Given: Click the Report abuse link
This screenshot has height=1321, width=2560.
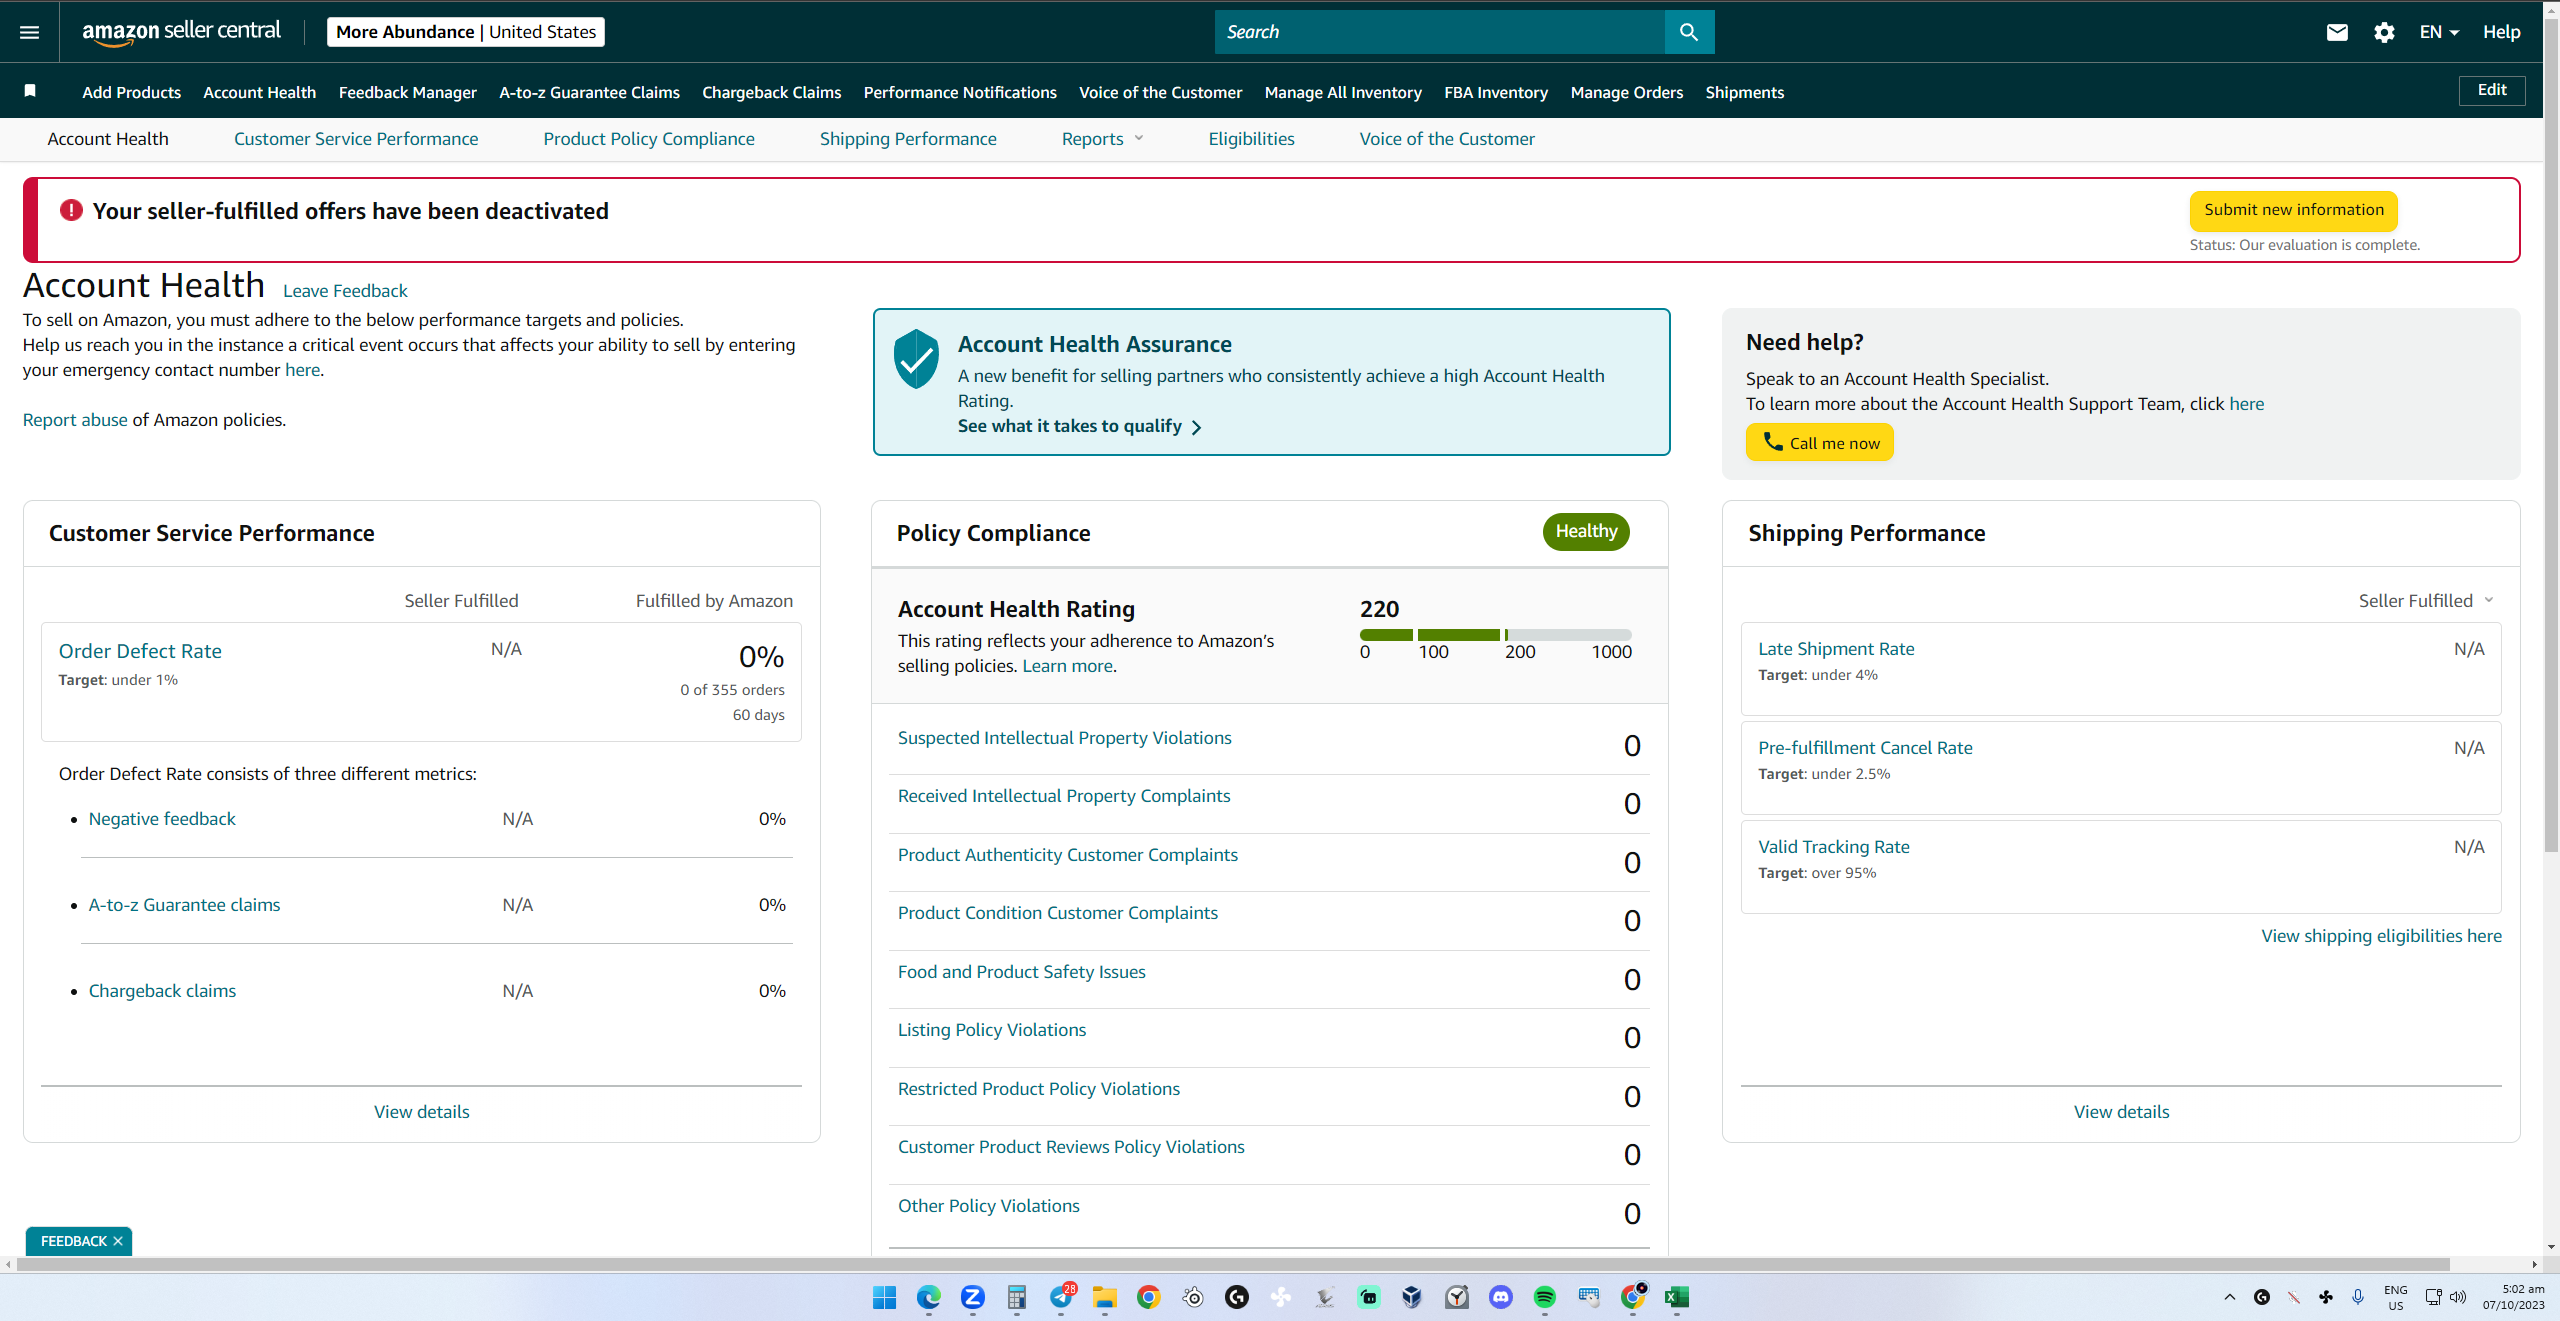Looking at the screenshot, I should point(75,420).
